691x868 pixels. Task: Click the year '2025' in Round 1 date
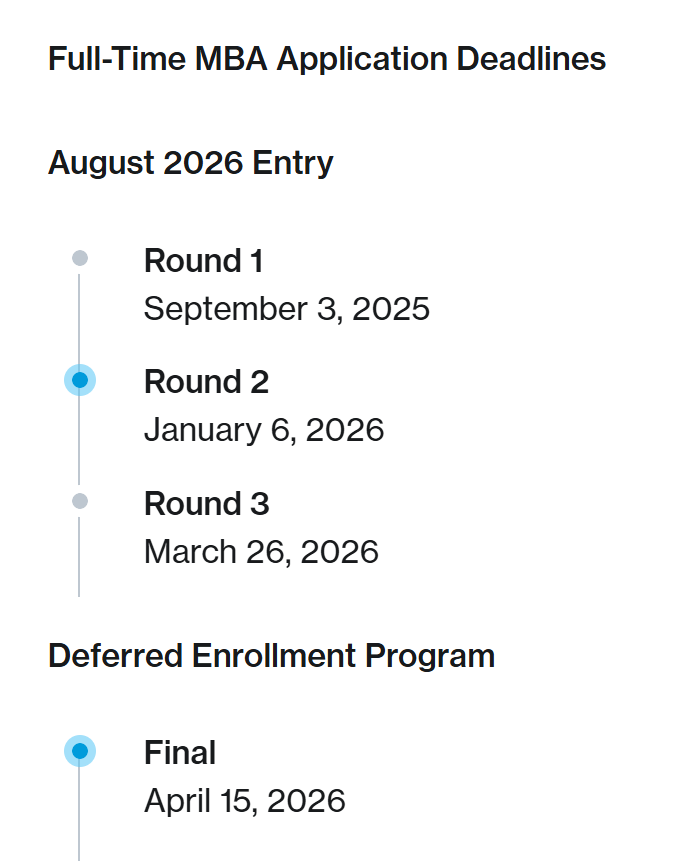[391, 309]
